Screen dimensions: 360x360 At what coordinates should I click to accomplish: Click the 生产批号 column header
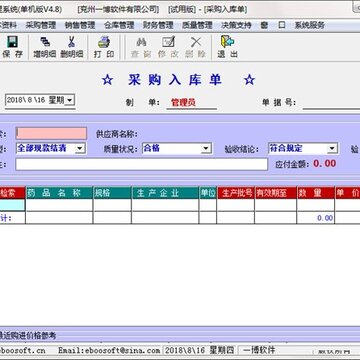tap(236, 193)
